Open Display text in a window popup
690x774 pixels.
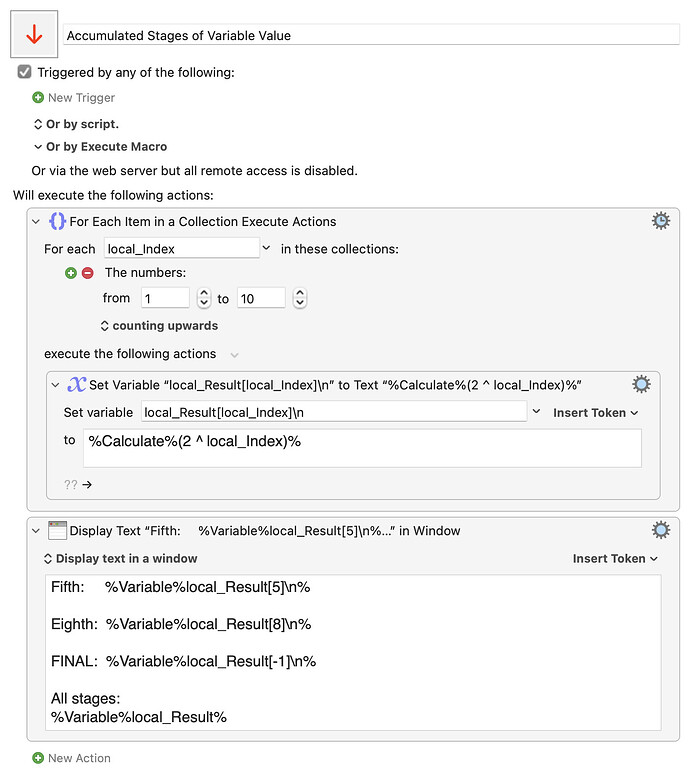point(121,559)
